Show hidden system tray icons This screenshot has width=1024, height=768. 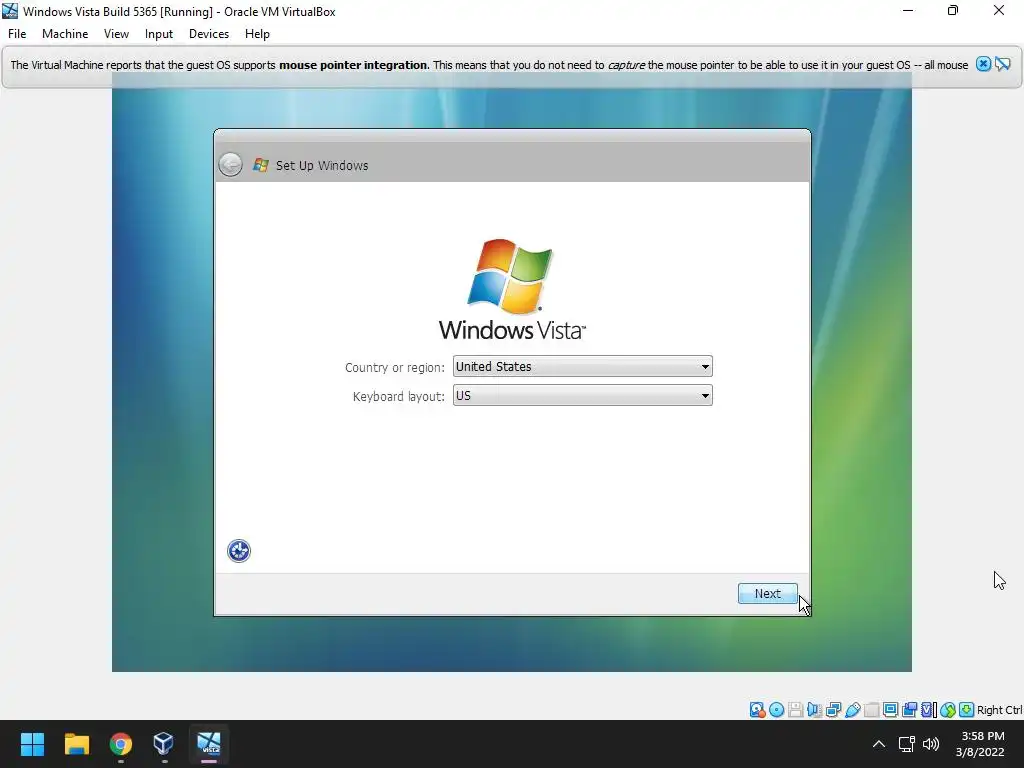tap(879, 744)
